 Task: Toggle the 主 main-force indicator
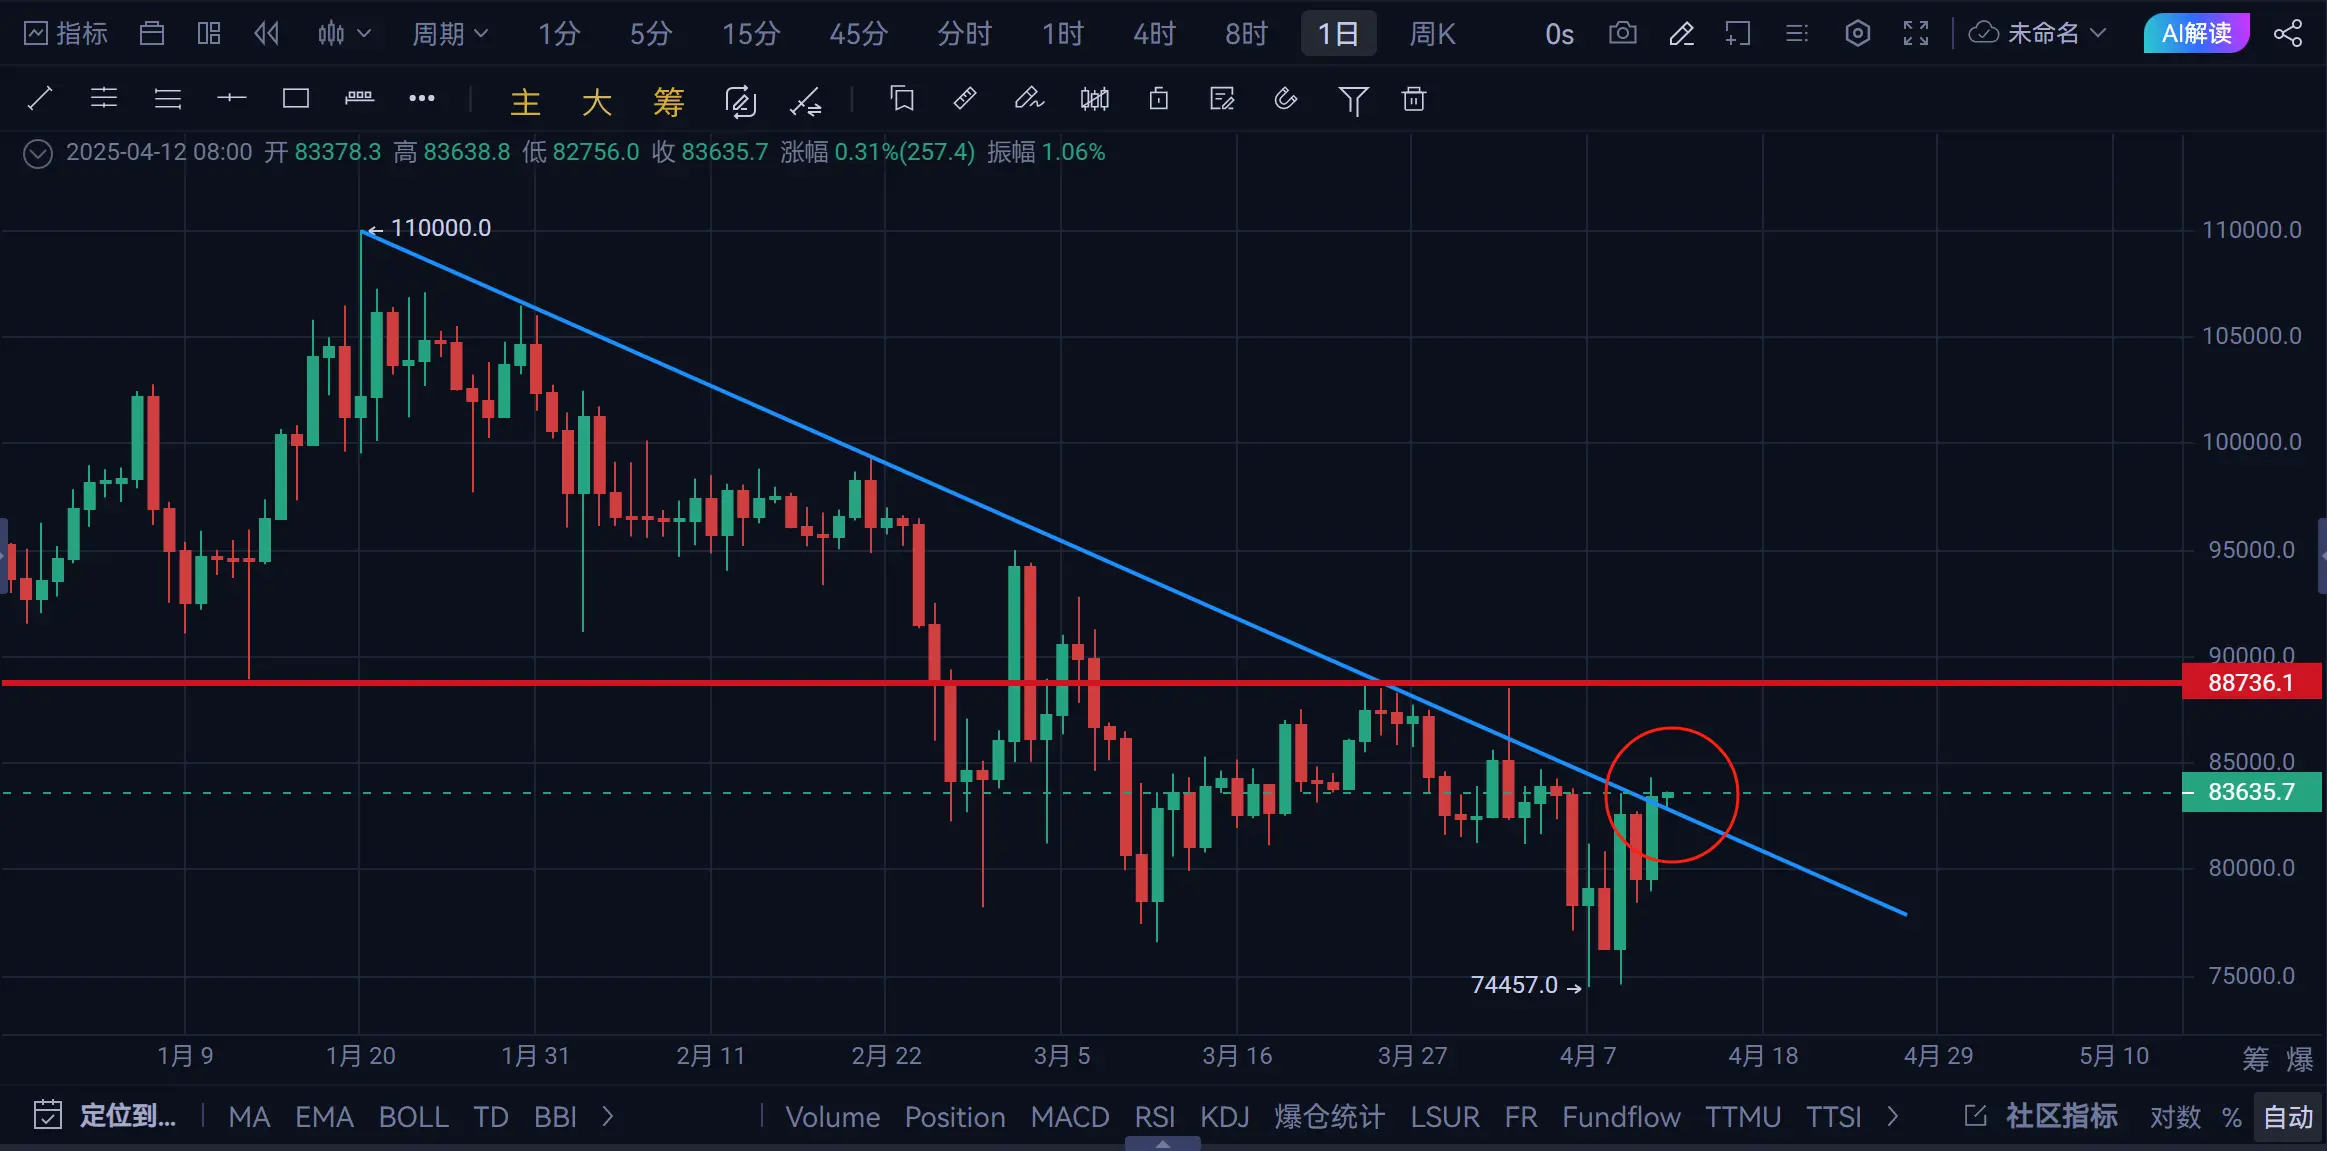525,101
